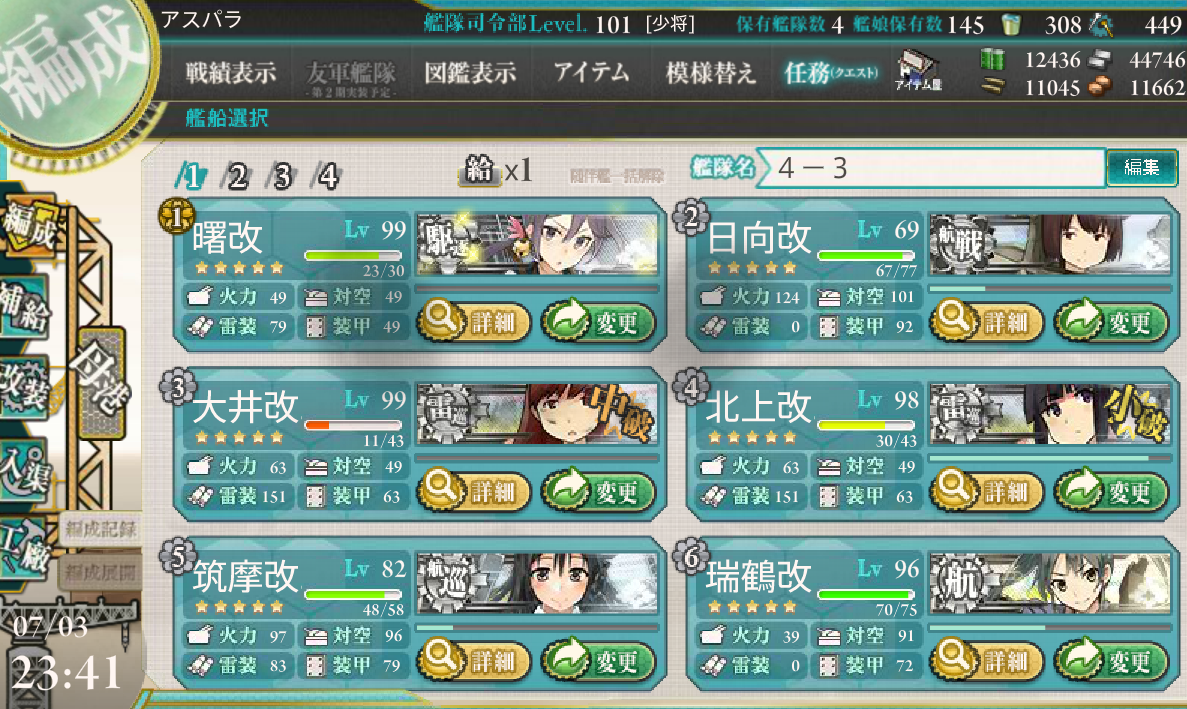Screen dimensions: 1187x709
Task: Open 編成記録 formation record
Action: [100, 528]
